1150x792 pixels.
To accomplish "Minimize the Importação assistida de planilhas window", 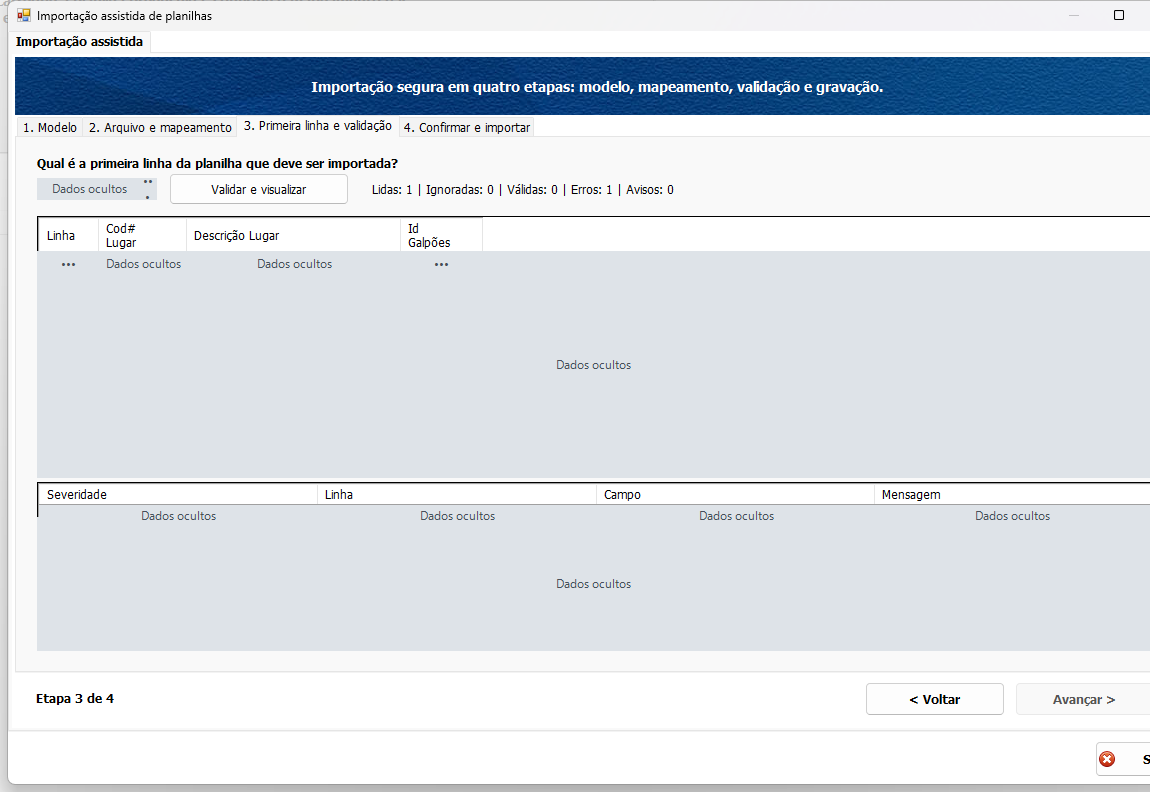I will point(1074,15).
